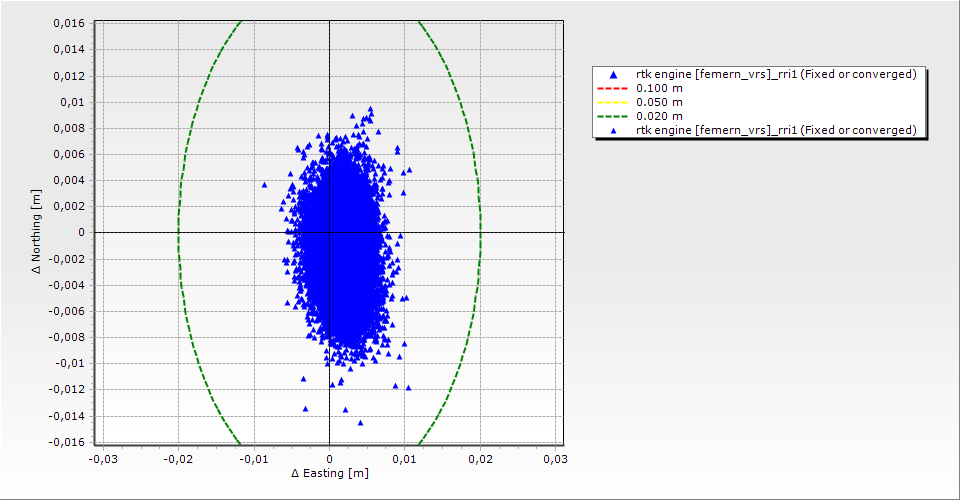Click the -0,03 tick label on the Easting axis

pyautogui.click(x=102, y=459)
